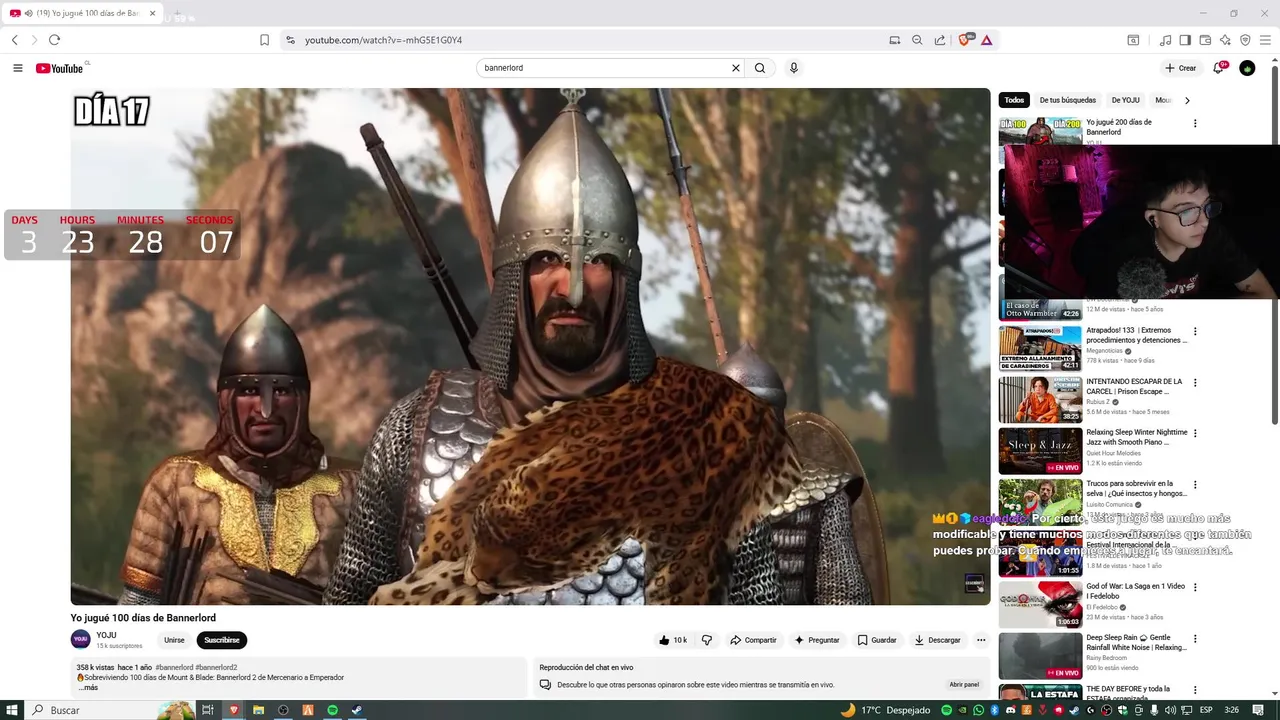This screenshot has height=720, width=1280.
Task: Open Brave Rewards triangle icon
Action: [986, 40]
